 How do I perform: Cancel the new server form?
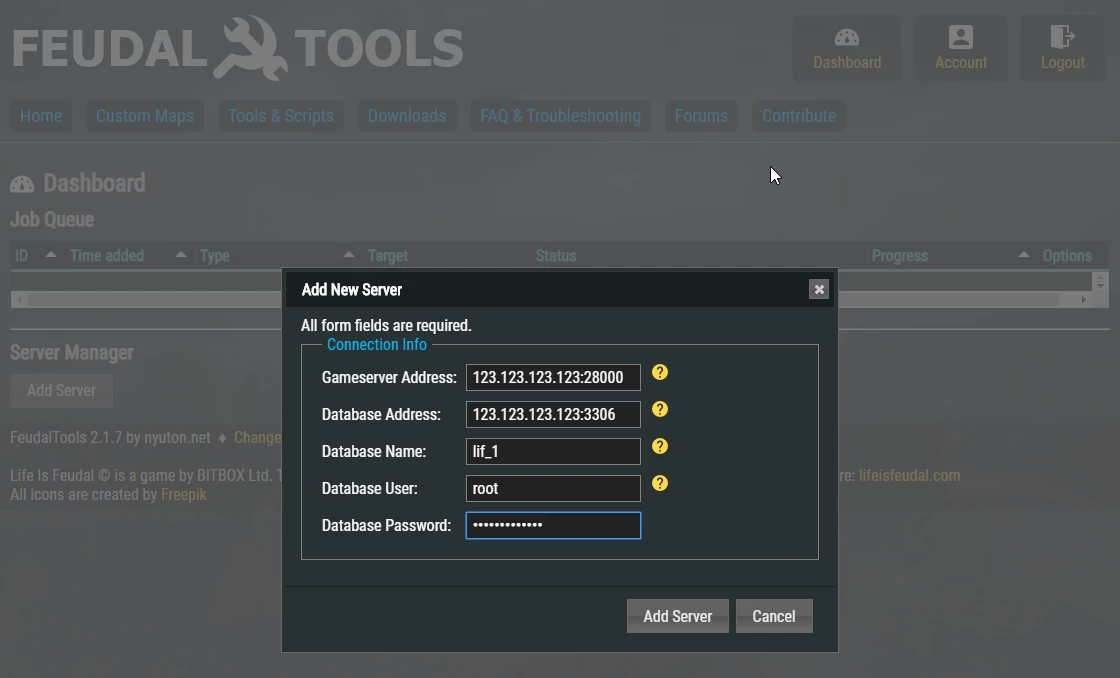(773, 616)
